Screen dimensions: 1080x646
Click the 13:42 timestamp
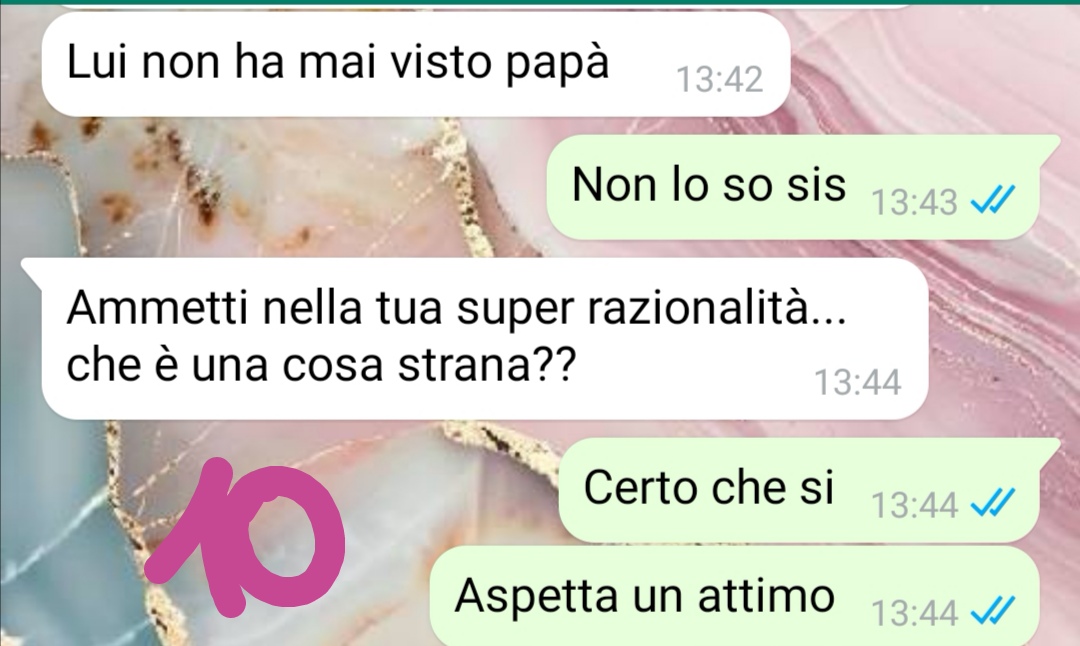tap(719, 79)
